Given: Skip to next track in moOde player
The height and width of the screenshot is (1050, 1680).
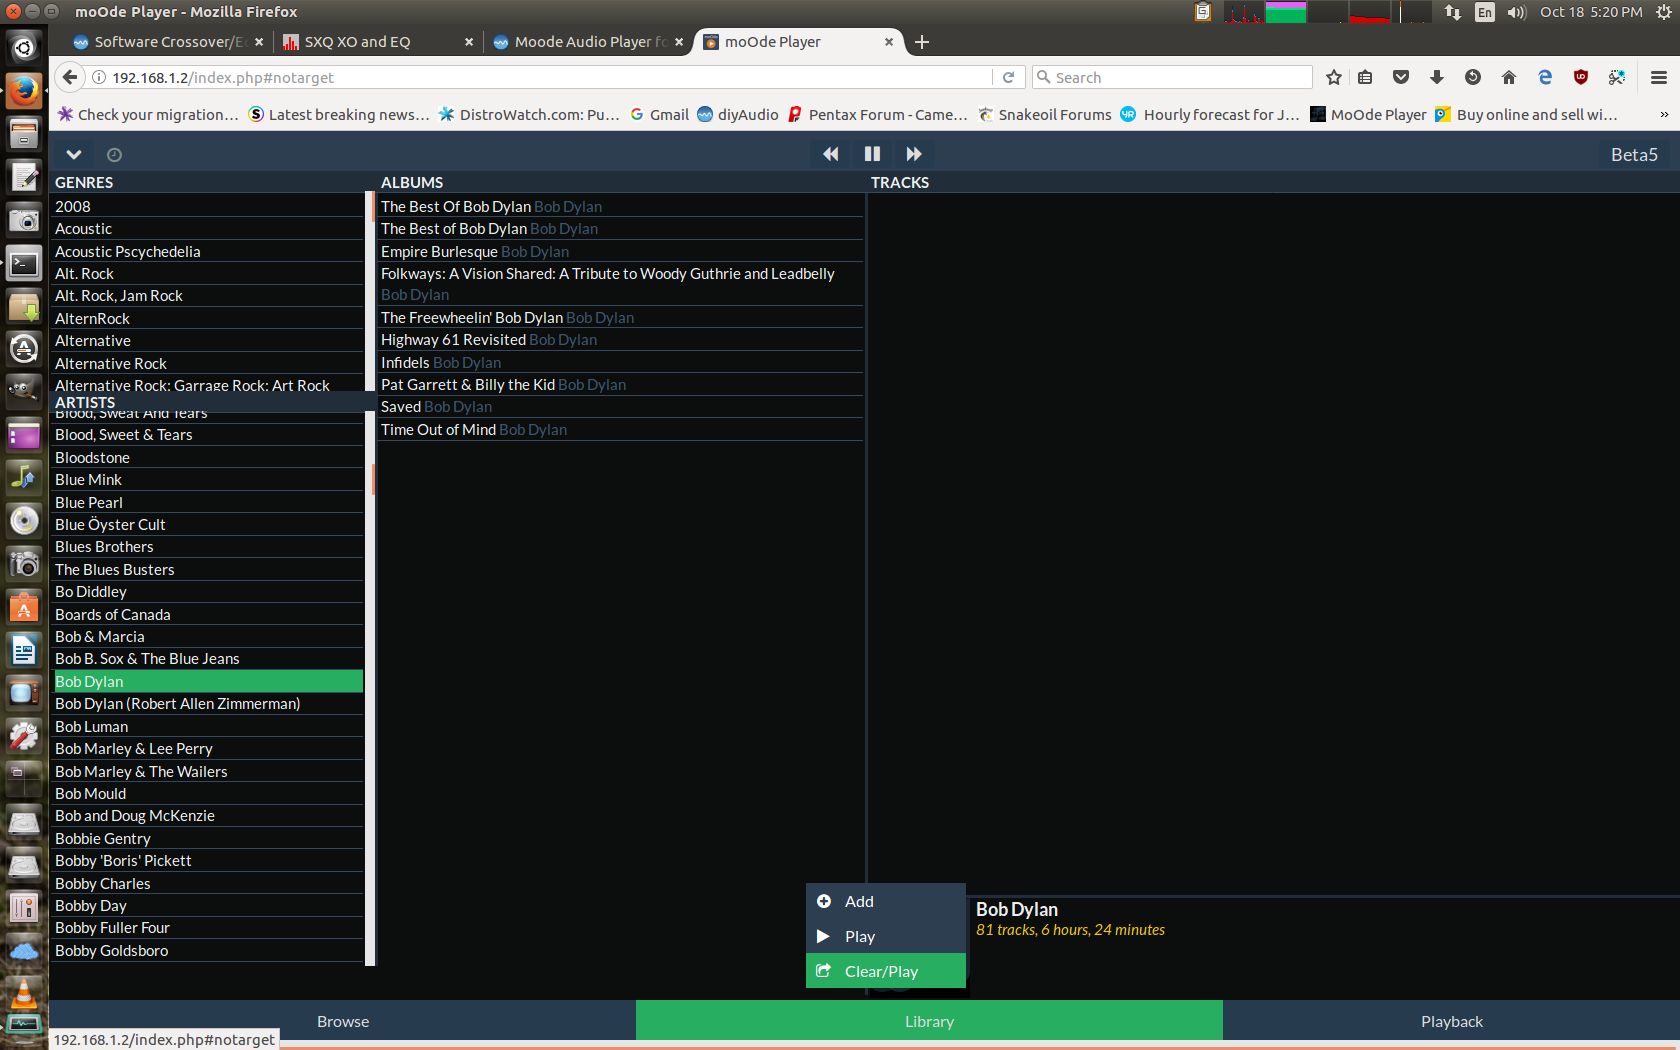Looking at the screenshot, I should coord(914,154).
